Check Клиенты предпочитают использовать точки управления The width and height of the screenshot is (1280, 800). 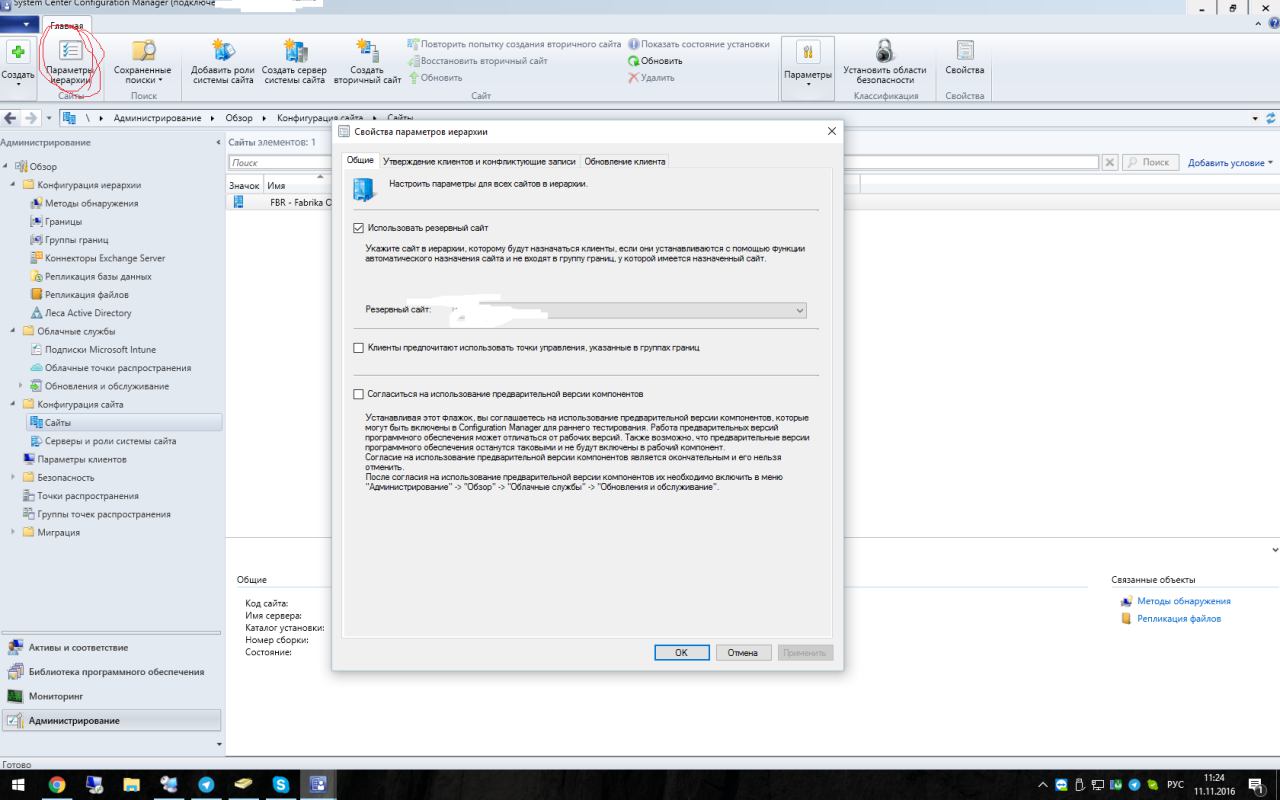[359, 348]
